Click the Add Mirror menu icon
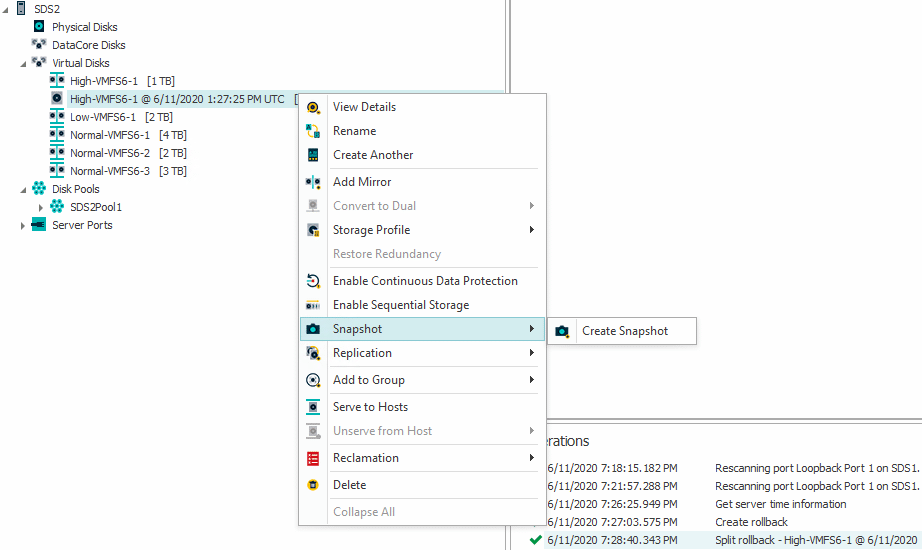This screenshot has width=922, height=550. (x=313, y=182)
